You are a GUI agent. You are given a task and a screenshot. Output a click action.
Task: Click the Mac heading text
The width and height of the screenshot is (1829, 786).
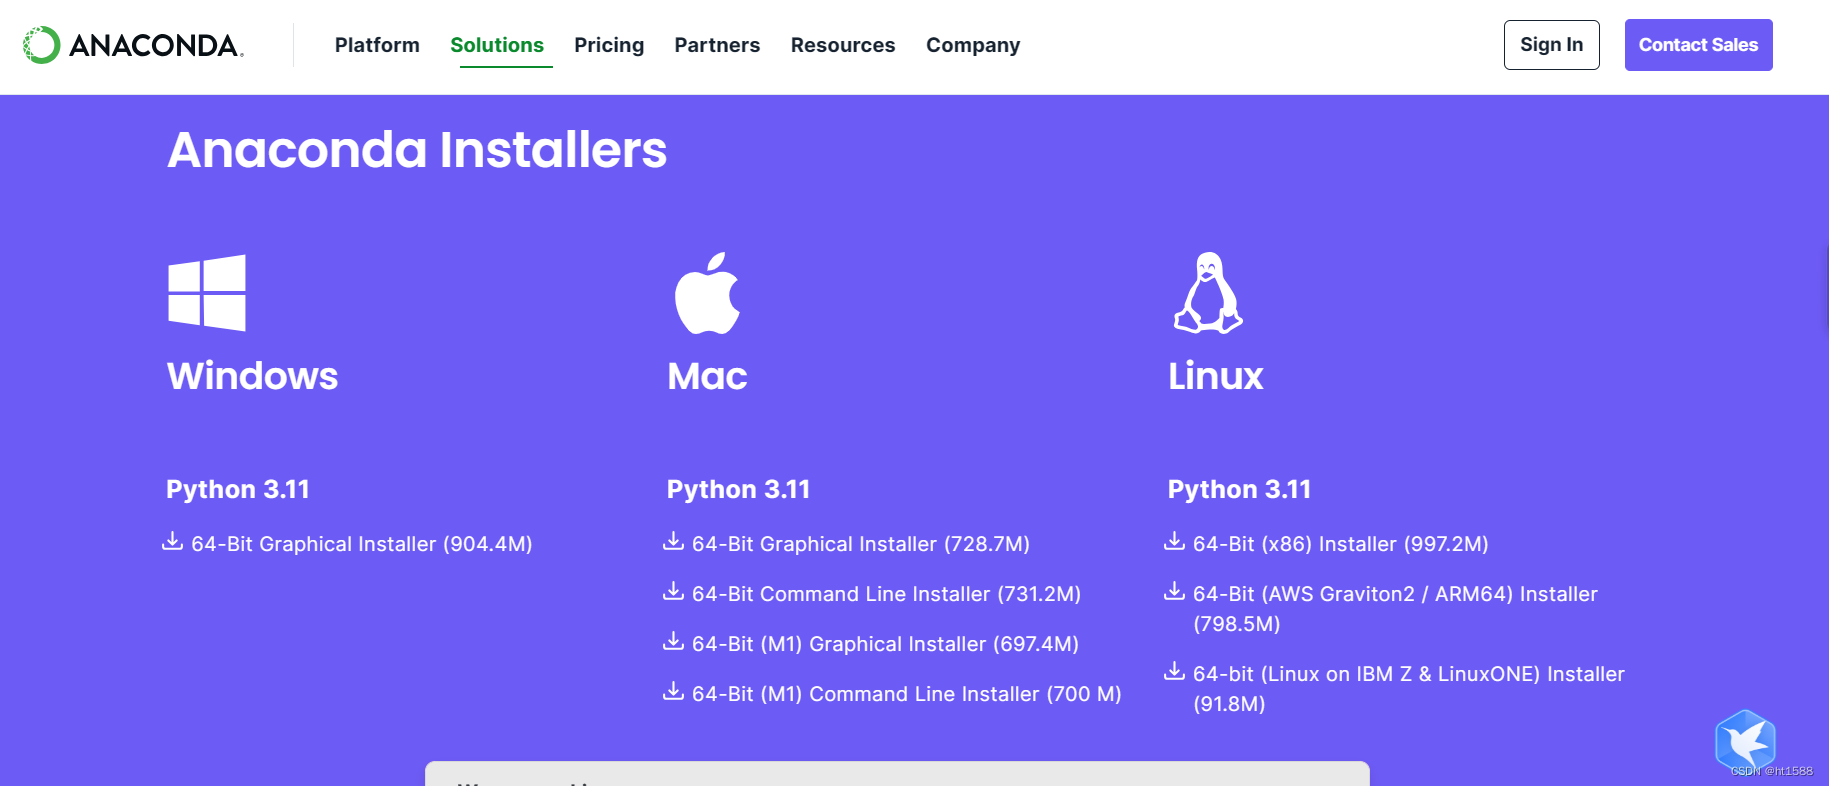[x=707, y=376]
